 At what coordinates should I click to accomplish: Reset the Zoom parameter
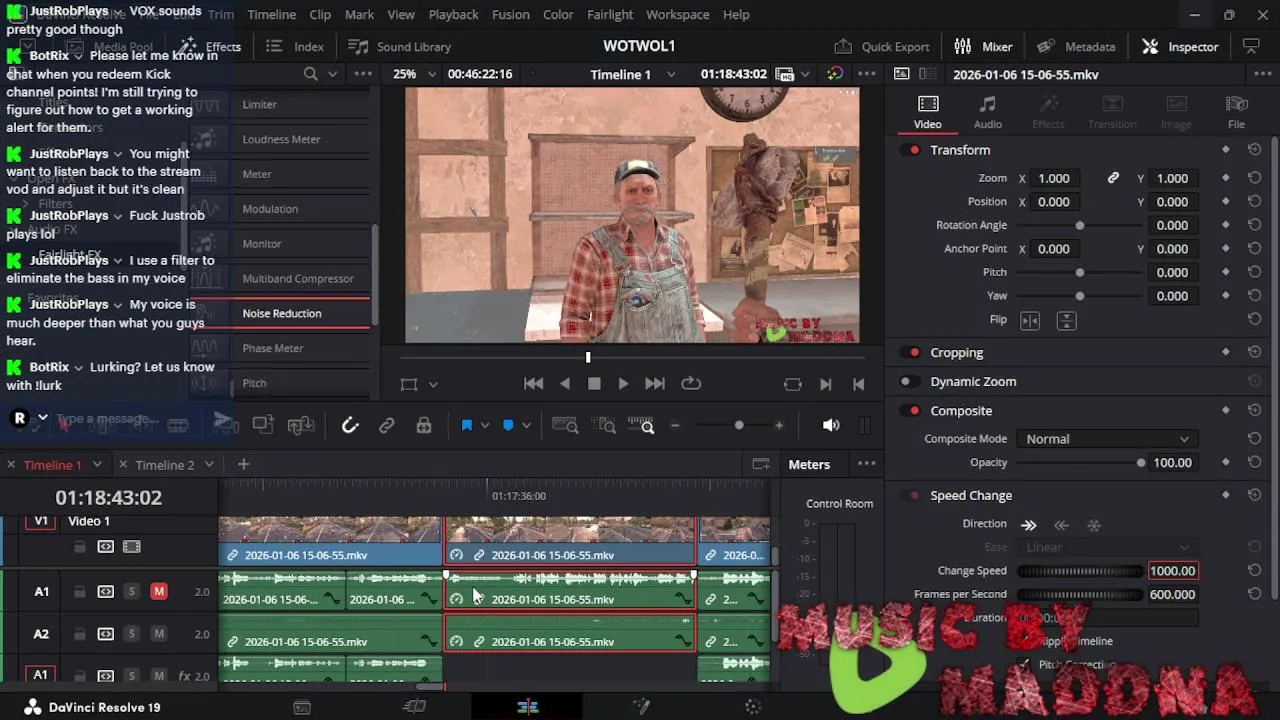[x=1255, y=178]
